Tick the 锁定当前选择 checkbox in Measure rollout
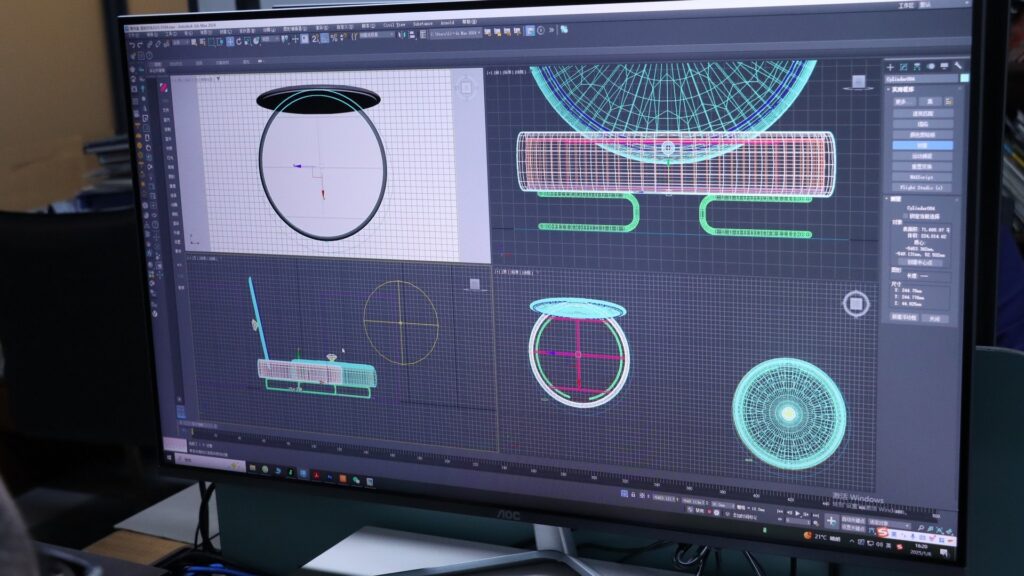This screenshot has width=1024, height=576. (x=905, y=216)
